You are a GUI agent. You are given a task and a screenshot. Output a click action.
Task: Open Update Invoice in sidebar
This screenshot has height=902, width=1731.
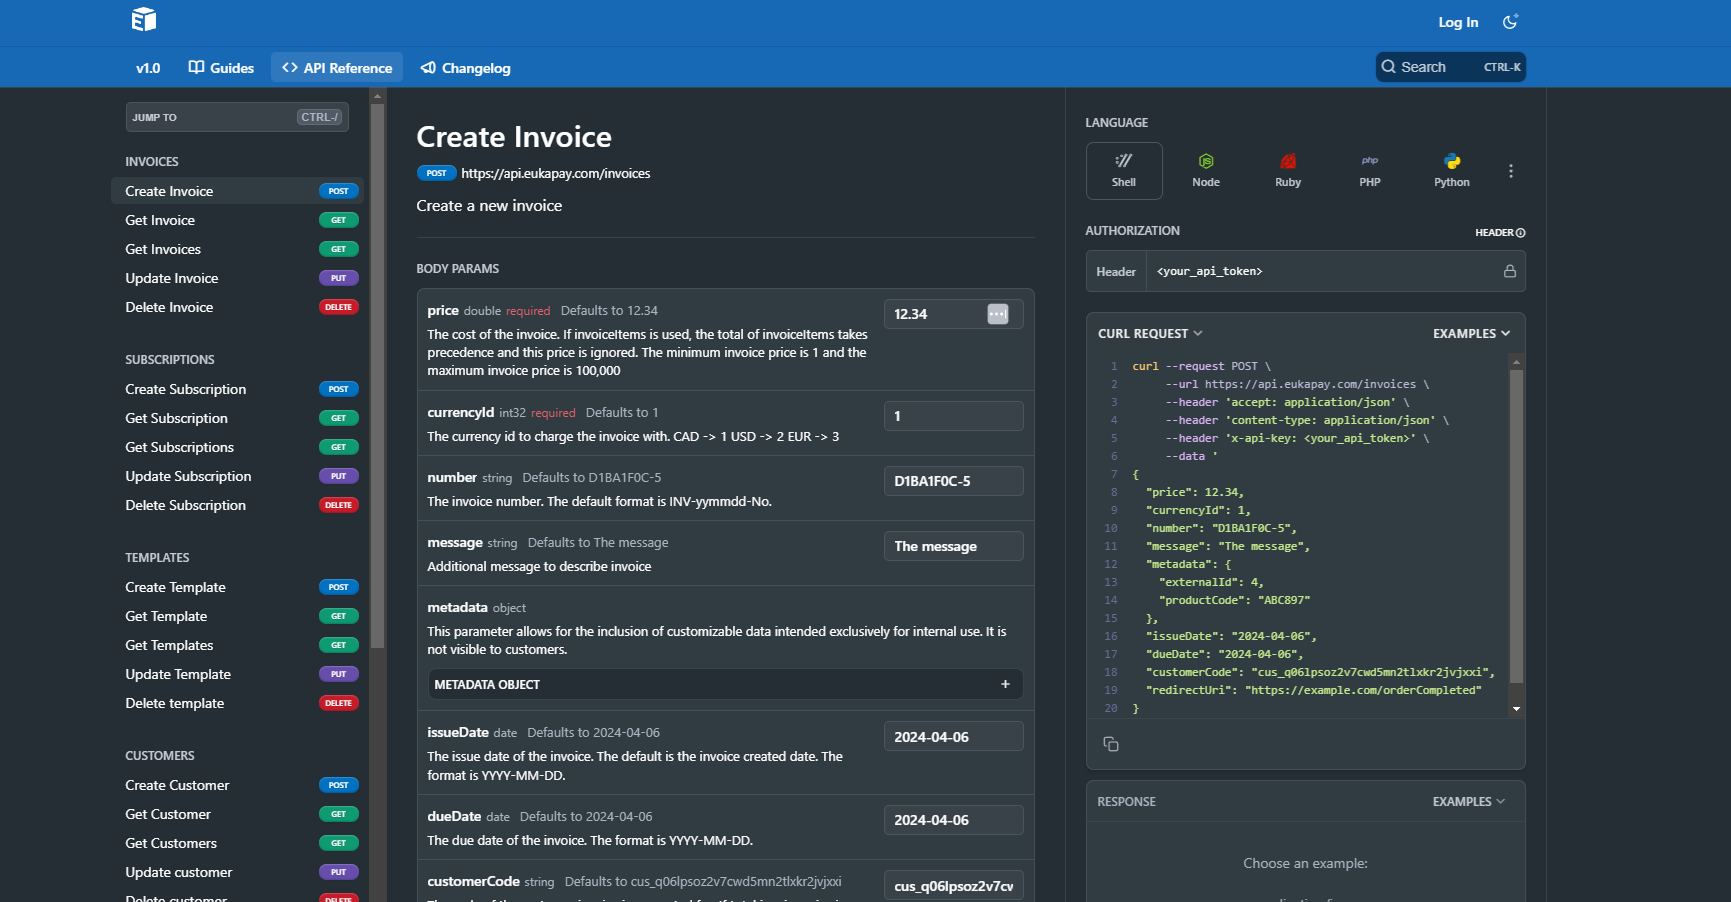(x=237, y=278)
